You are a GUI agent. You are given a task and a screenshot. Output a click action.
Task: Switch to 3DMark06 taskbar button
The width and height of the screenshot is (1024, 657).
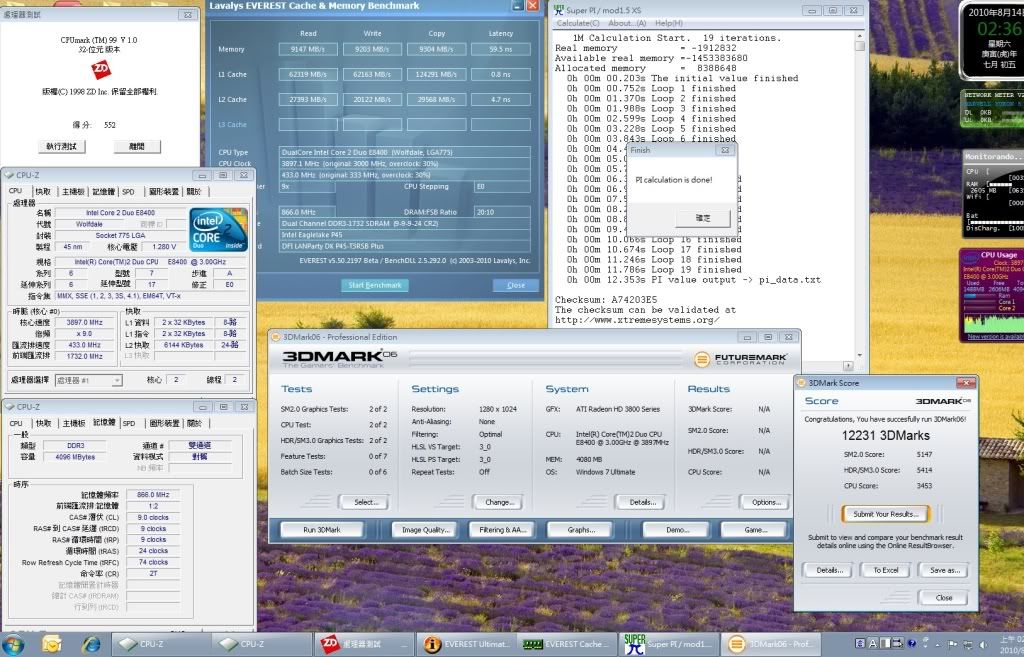[771, 644]
